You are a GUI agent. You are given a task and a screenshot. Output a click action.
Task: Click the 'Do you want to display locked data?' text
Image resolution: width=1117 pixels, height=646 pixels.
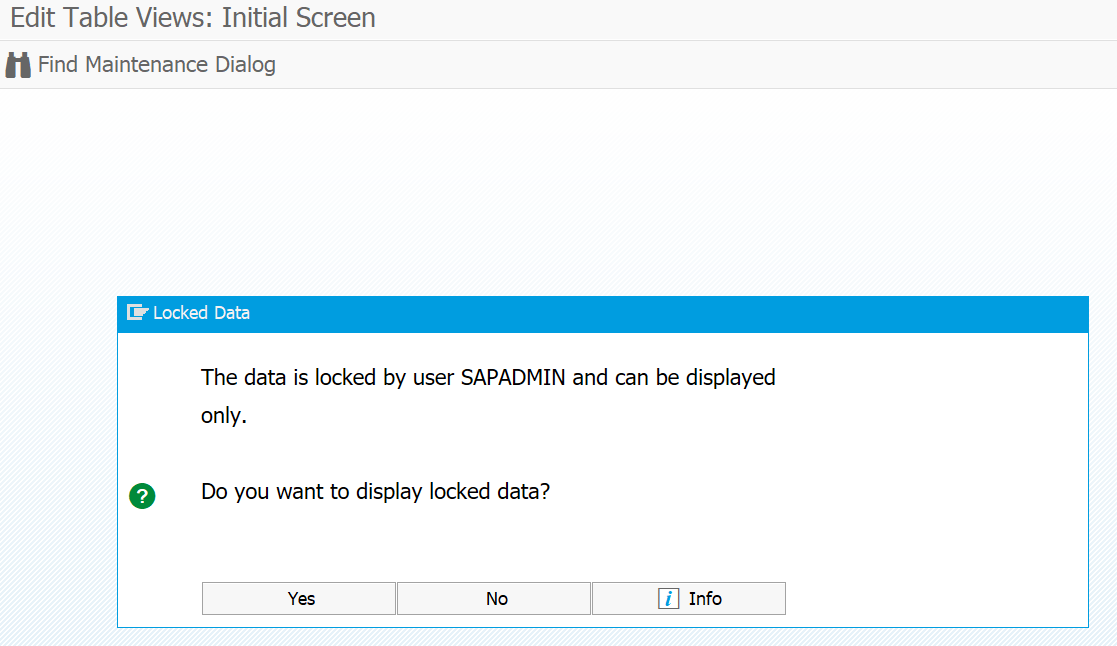point(375,491)
